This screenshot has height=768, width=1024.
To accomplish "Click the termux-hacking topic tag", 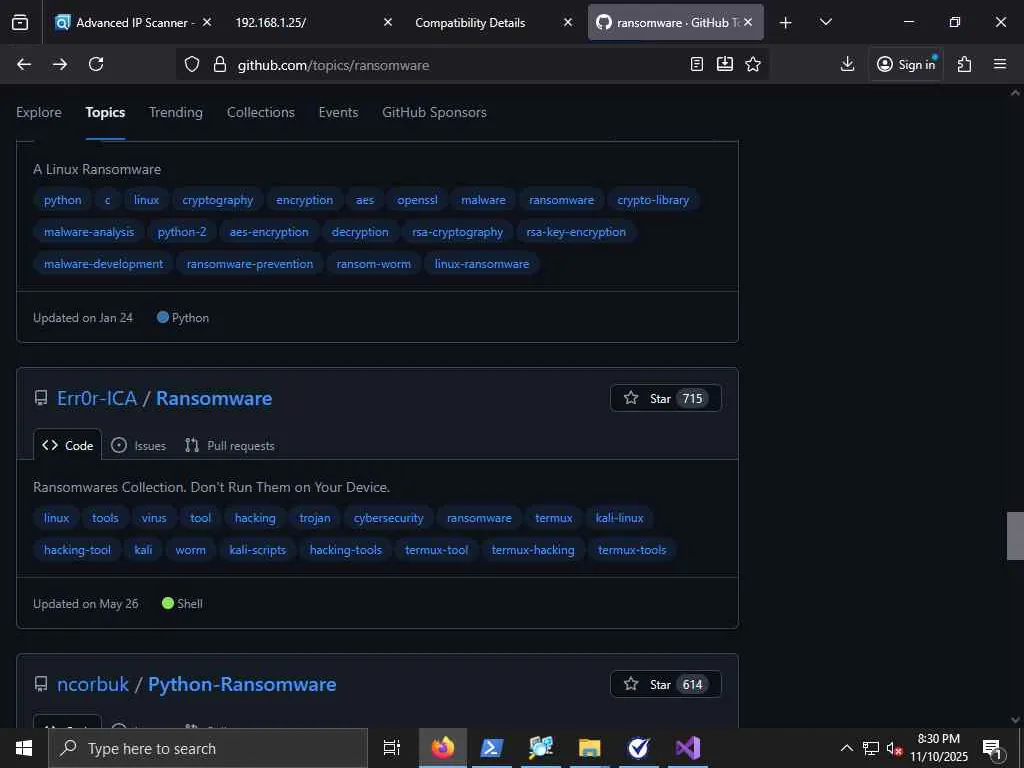I will pos(533,550).
